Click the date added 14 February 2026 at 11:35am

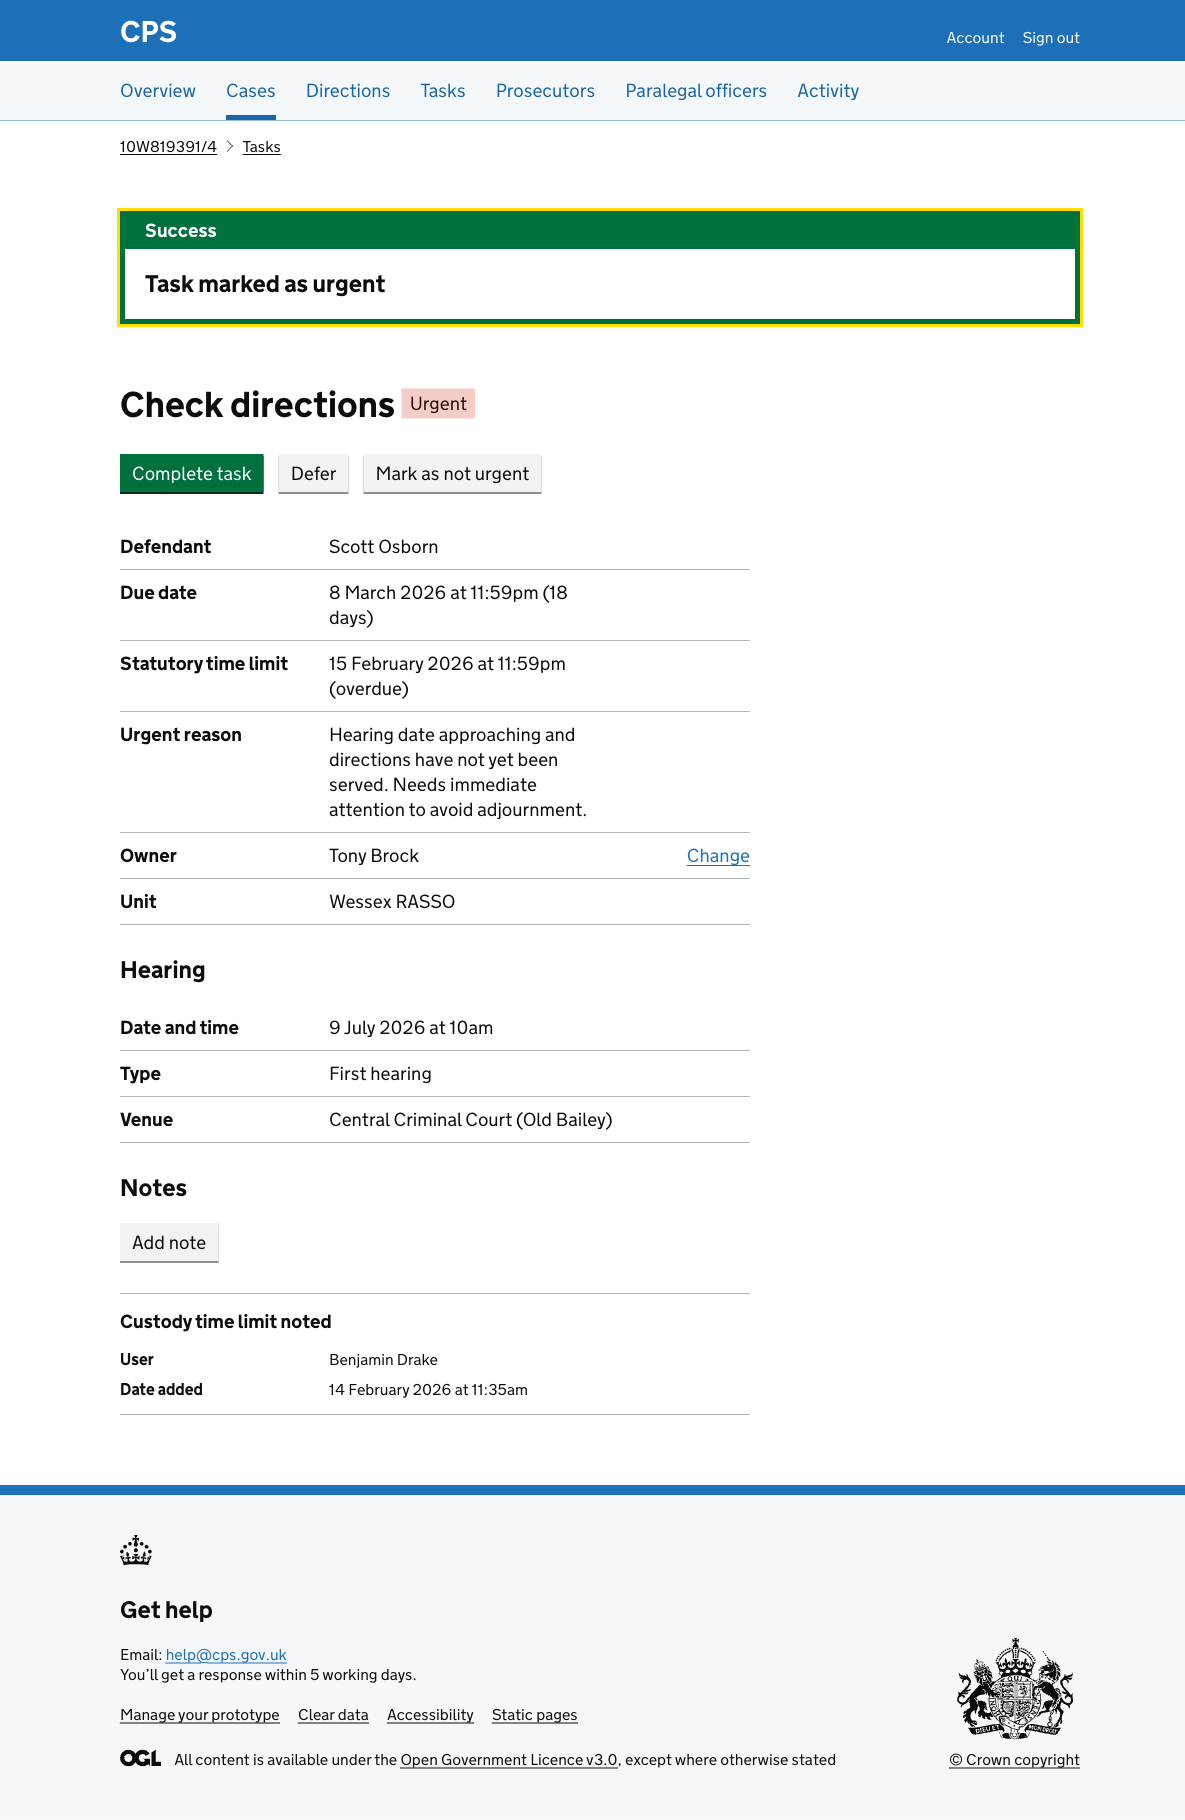(428, 1390)
